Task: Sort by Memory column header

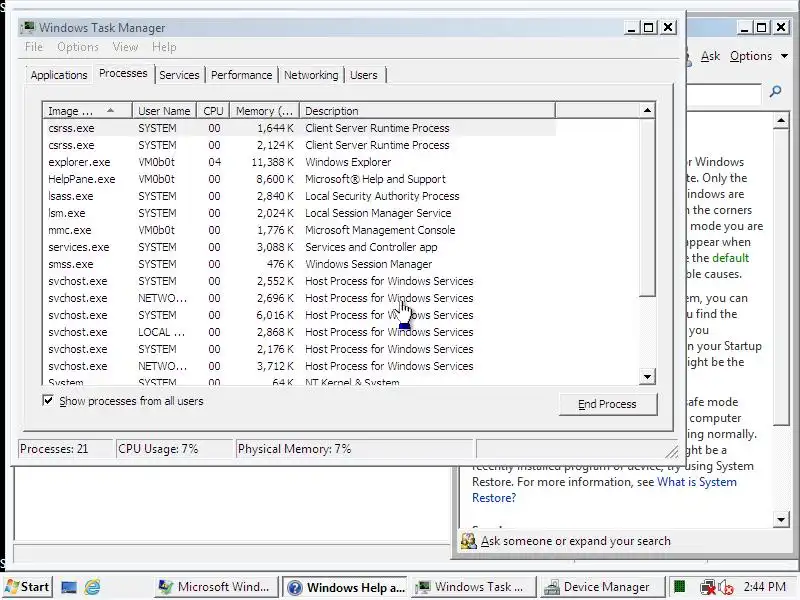Action: coord(264,111)
